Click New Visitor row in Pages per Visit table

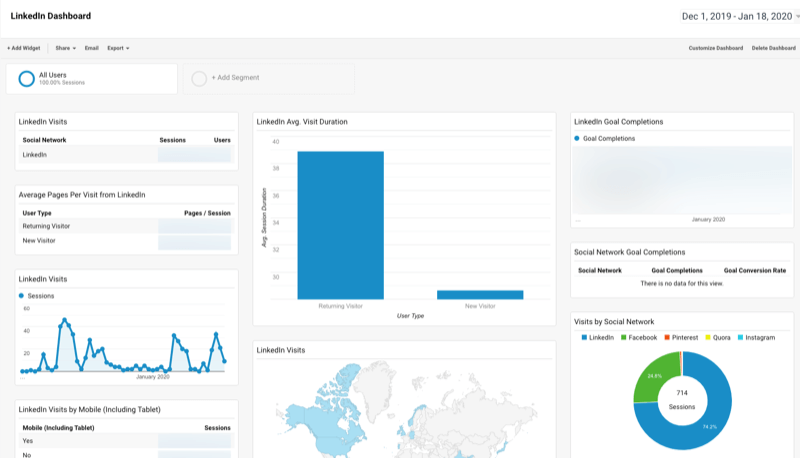point(127,240)
